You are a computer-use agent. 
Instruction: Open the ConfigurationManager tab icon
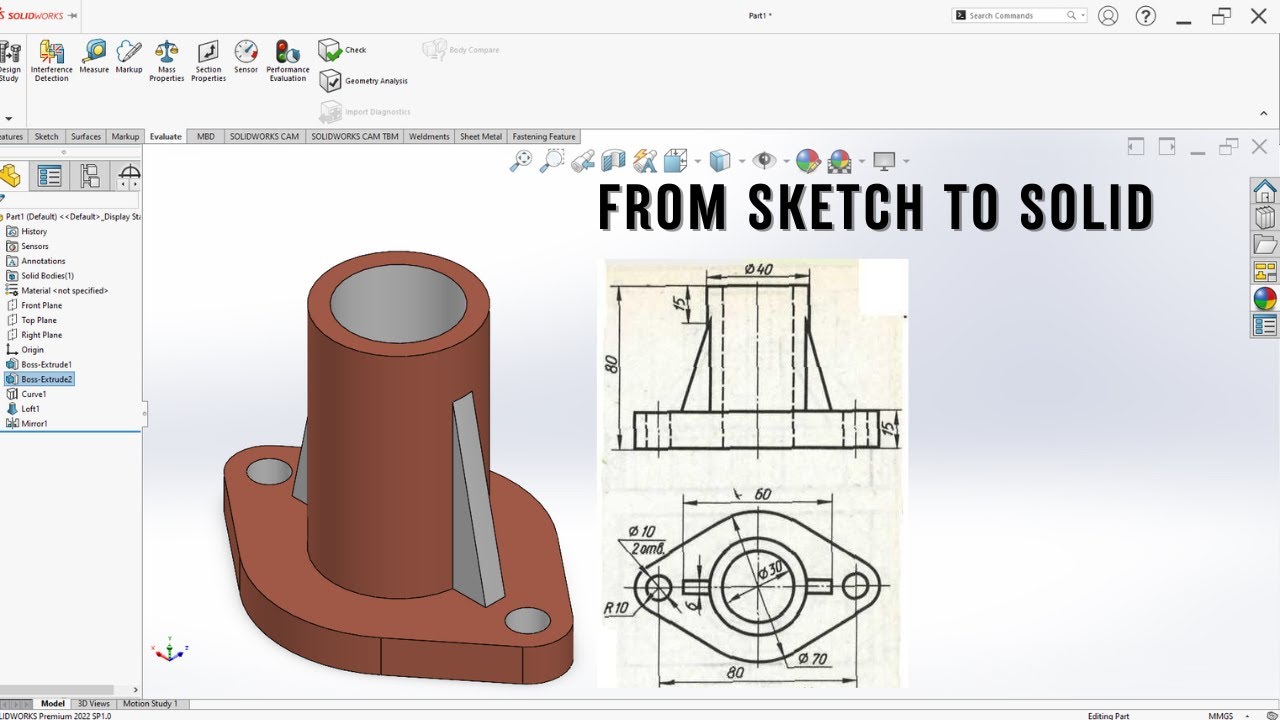point(90,177)
